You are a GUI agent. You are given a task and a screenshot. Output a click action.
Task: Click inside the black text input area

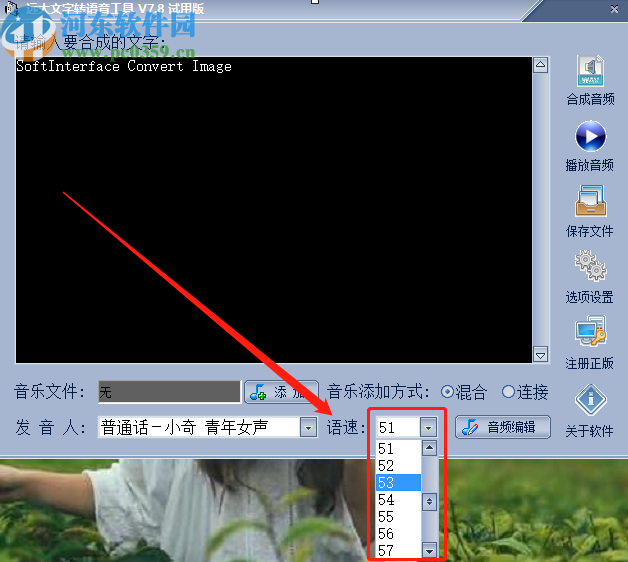pyautogui.click(x=274, y=210)
